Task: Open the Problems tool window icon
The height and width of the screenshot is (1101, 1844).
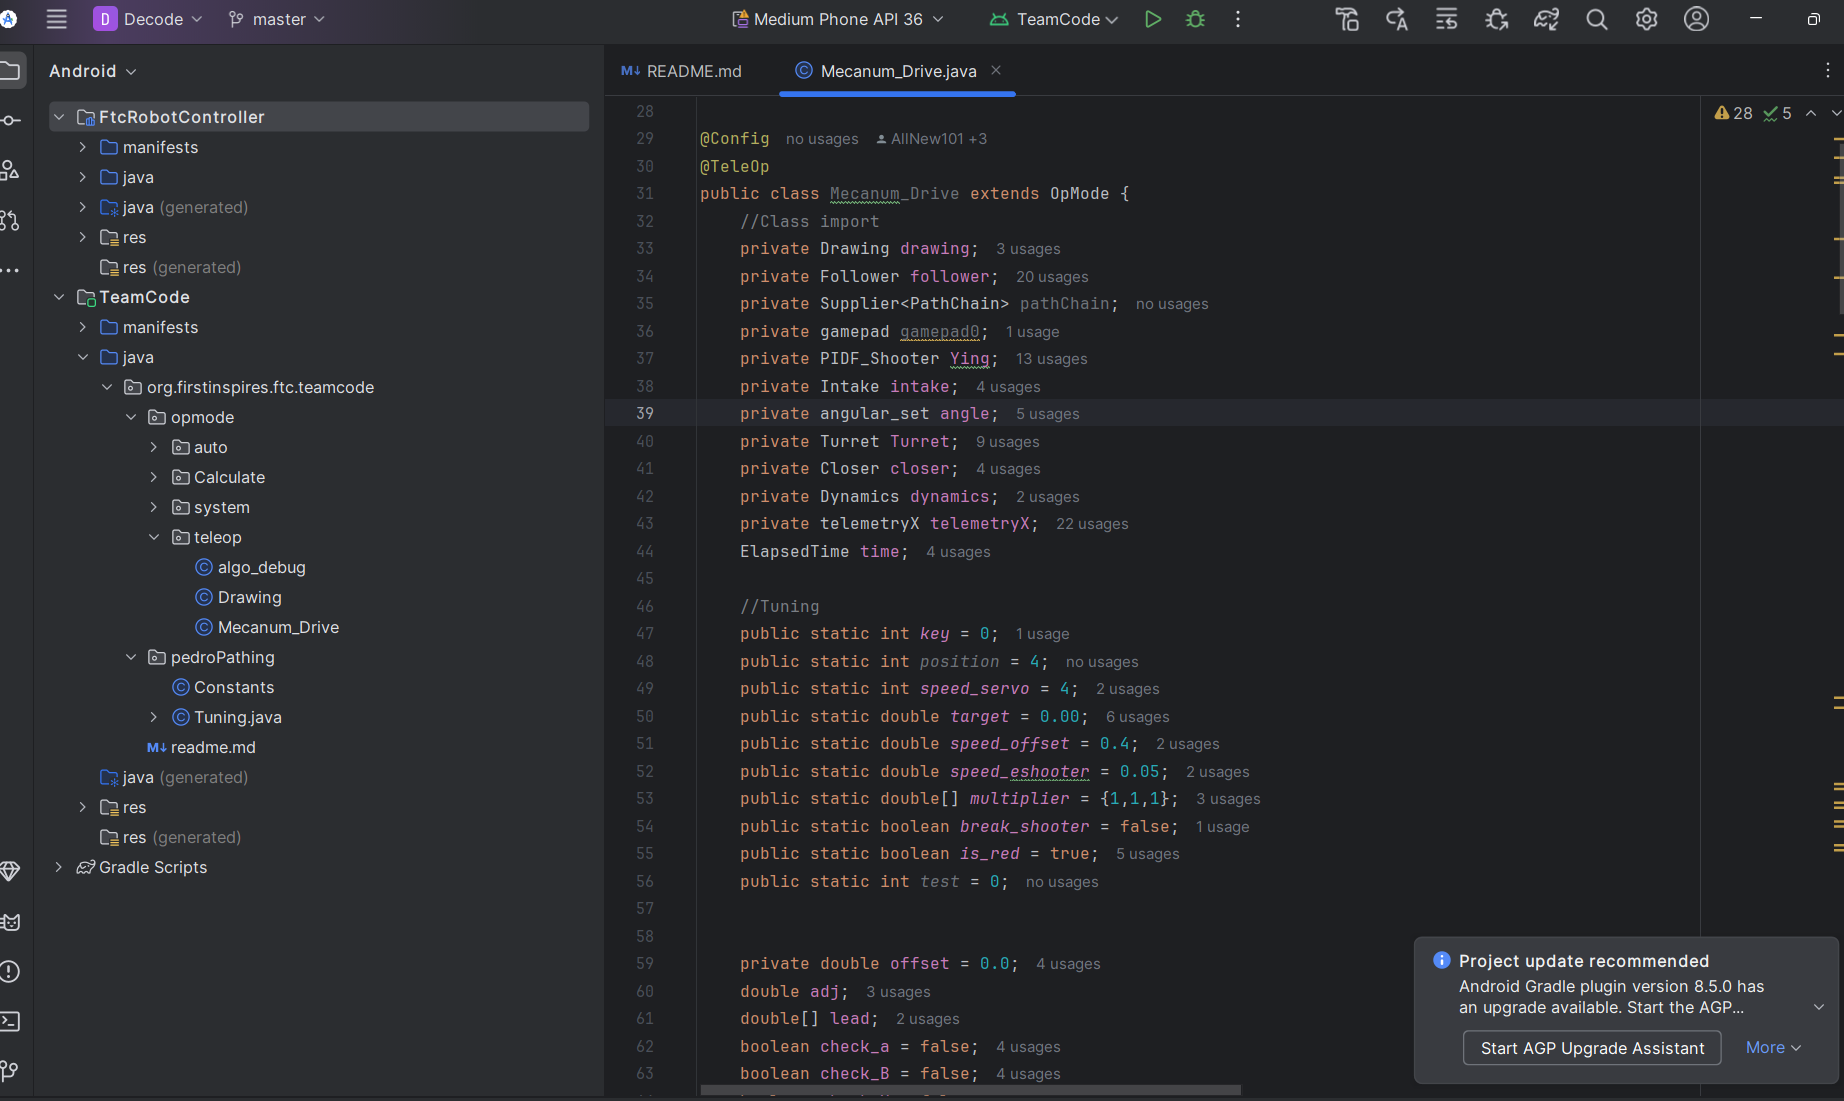Action: (x=11, y=971)
